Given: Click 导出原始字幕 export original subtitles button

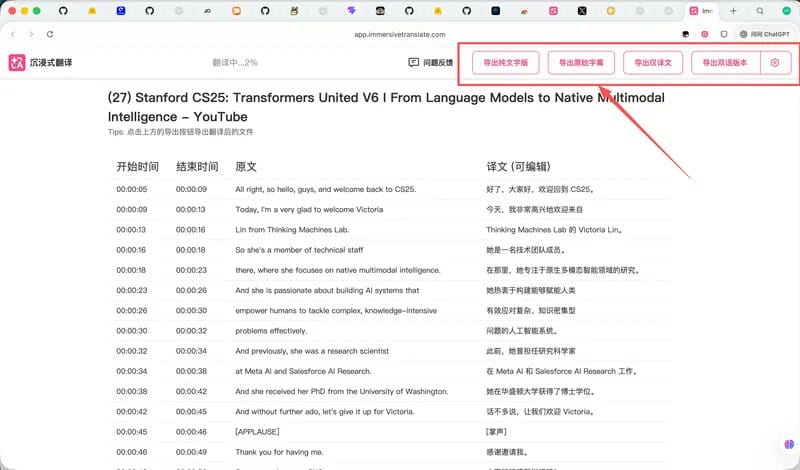Looking at the screenshot, I should pos(581,63).
